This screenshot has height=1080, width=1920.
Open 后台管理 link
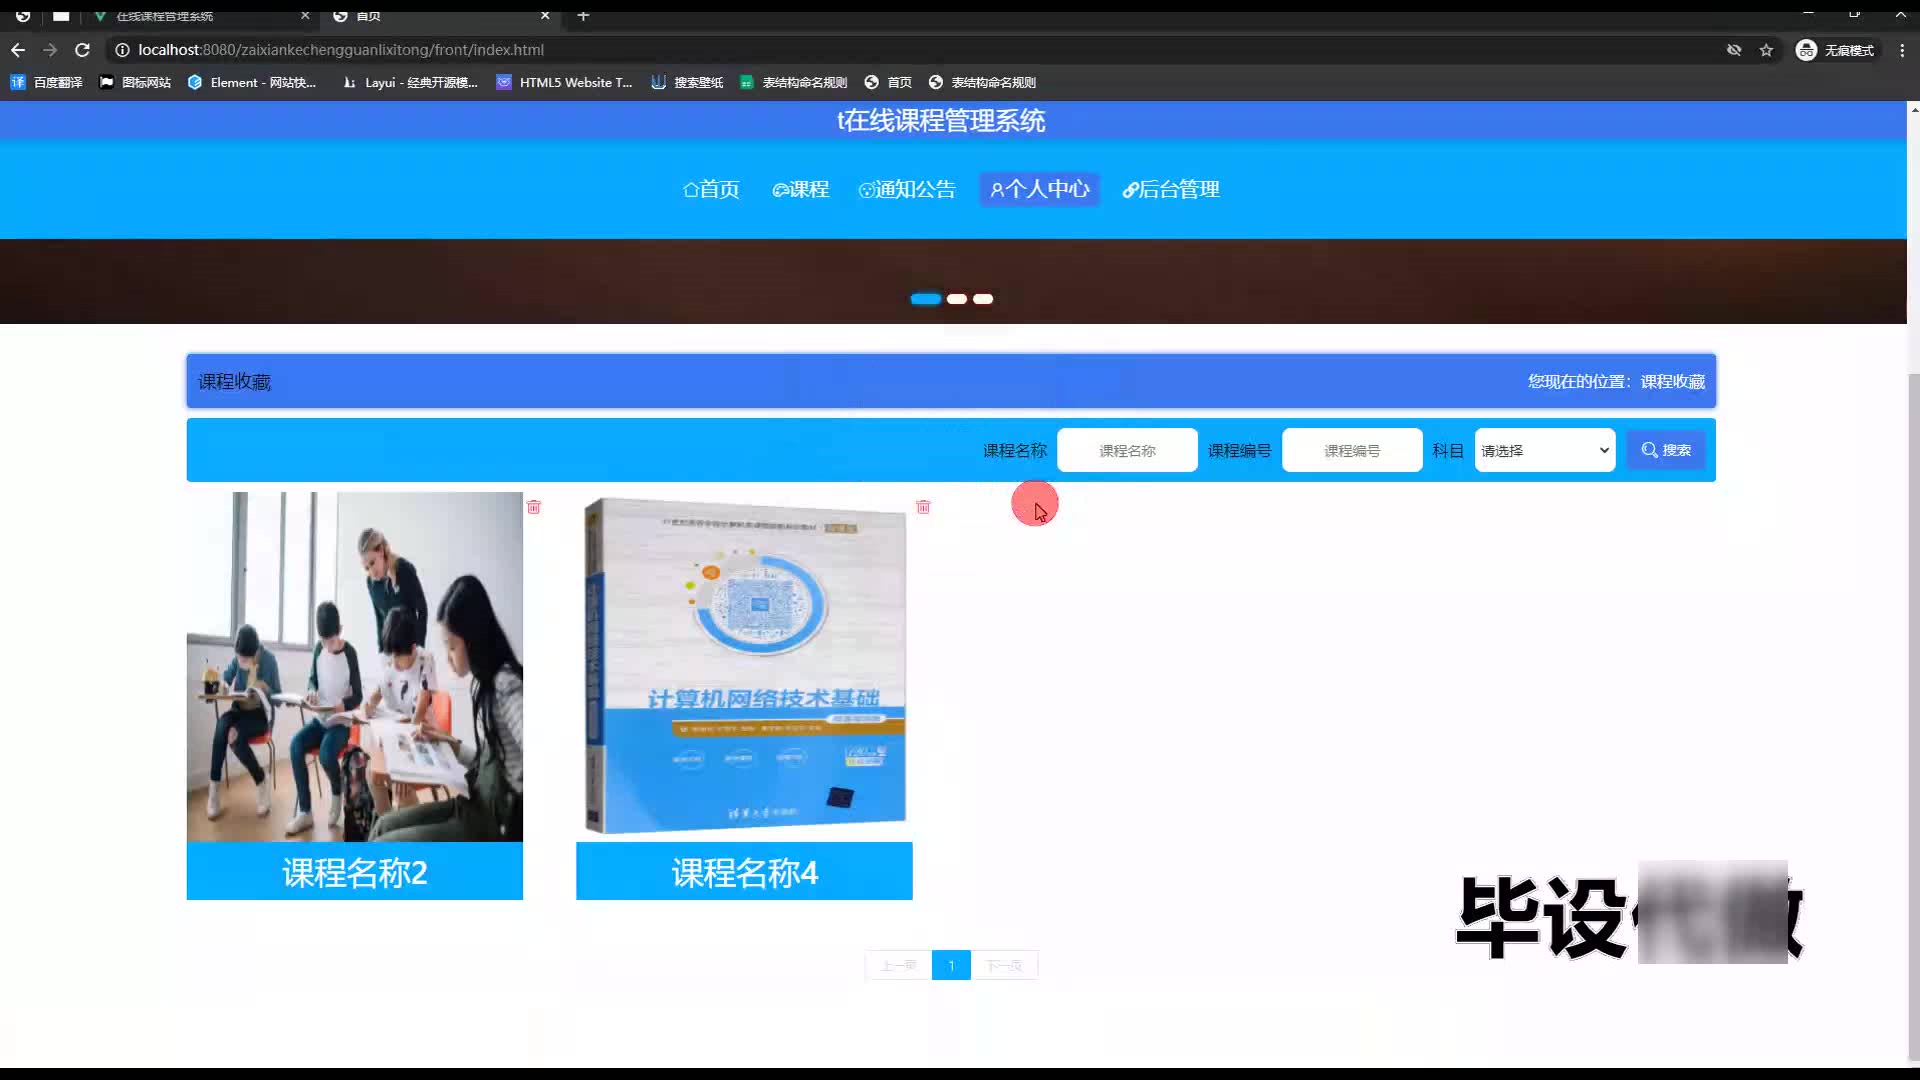tap(1171, 189)
